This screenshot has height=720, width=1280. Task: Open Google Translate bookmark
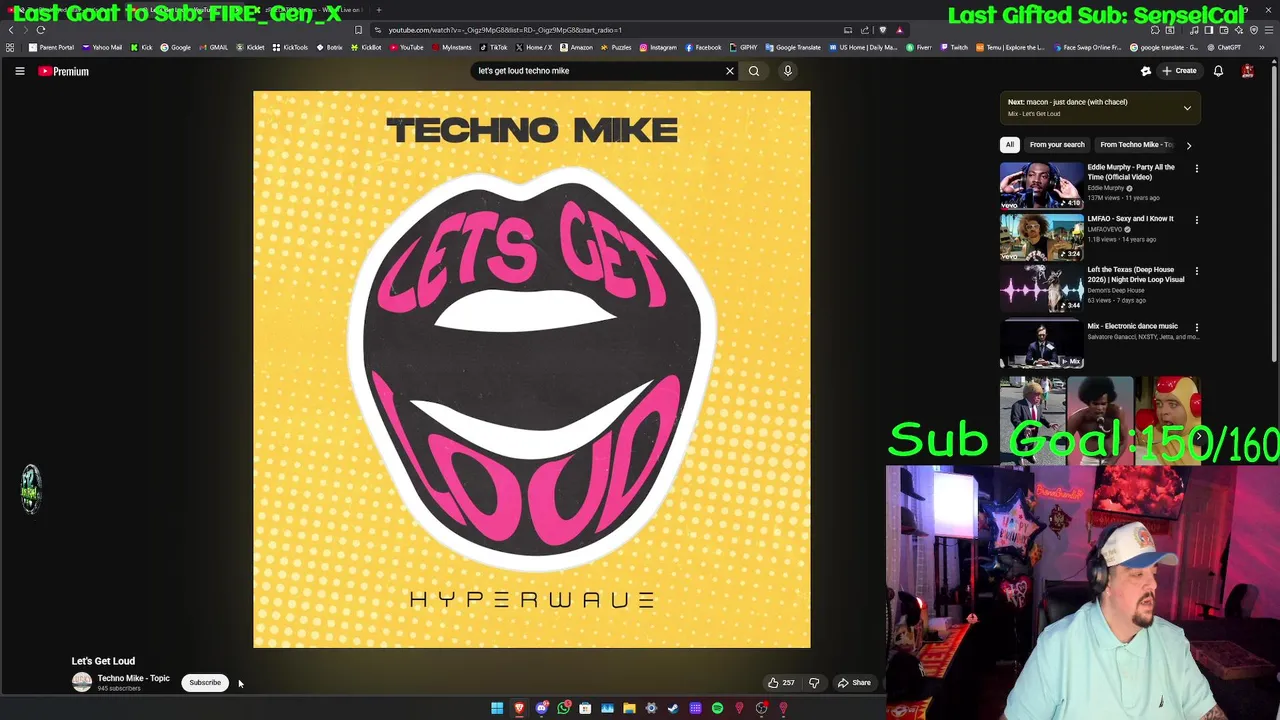(x=793, y=48)
